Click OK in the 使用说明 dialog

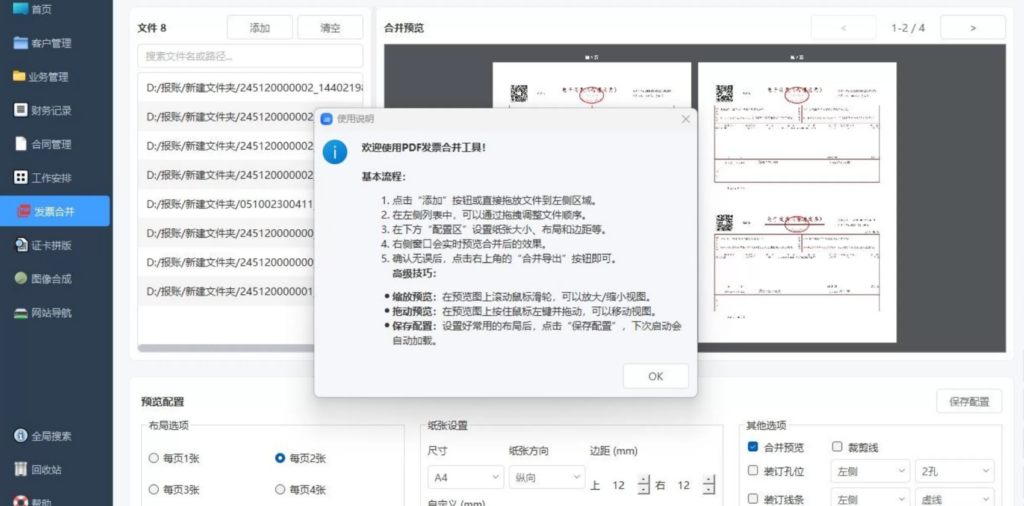coord(656,376)
